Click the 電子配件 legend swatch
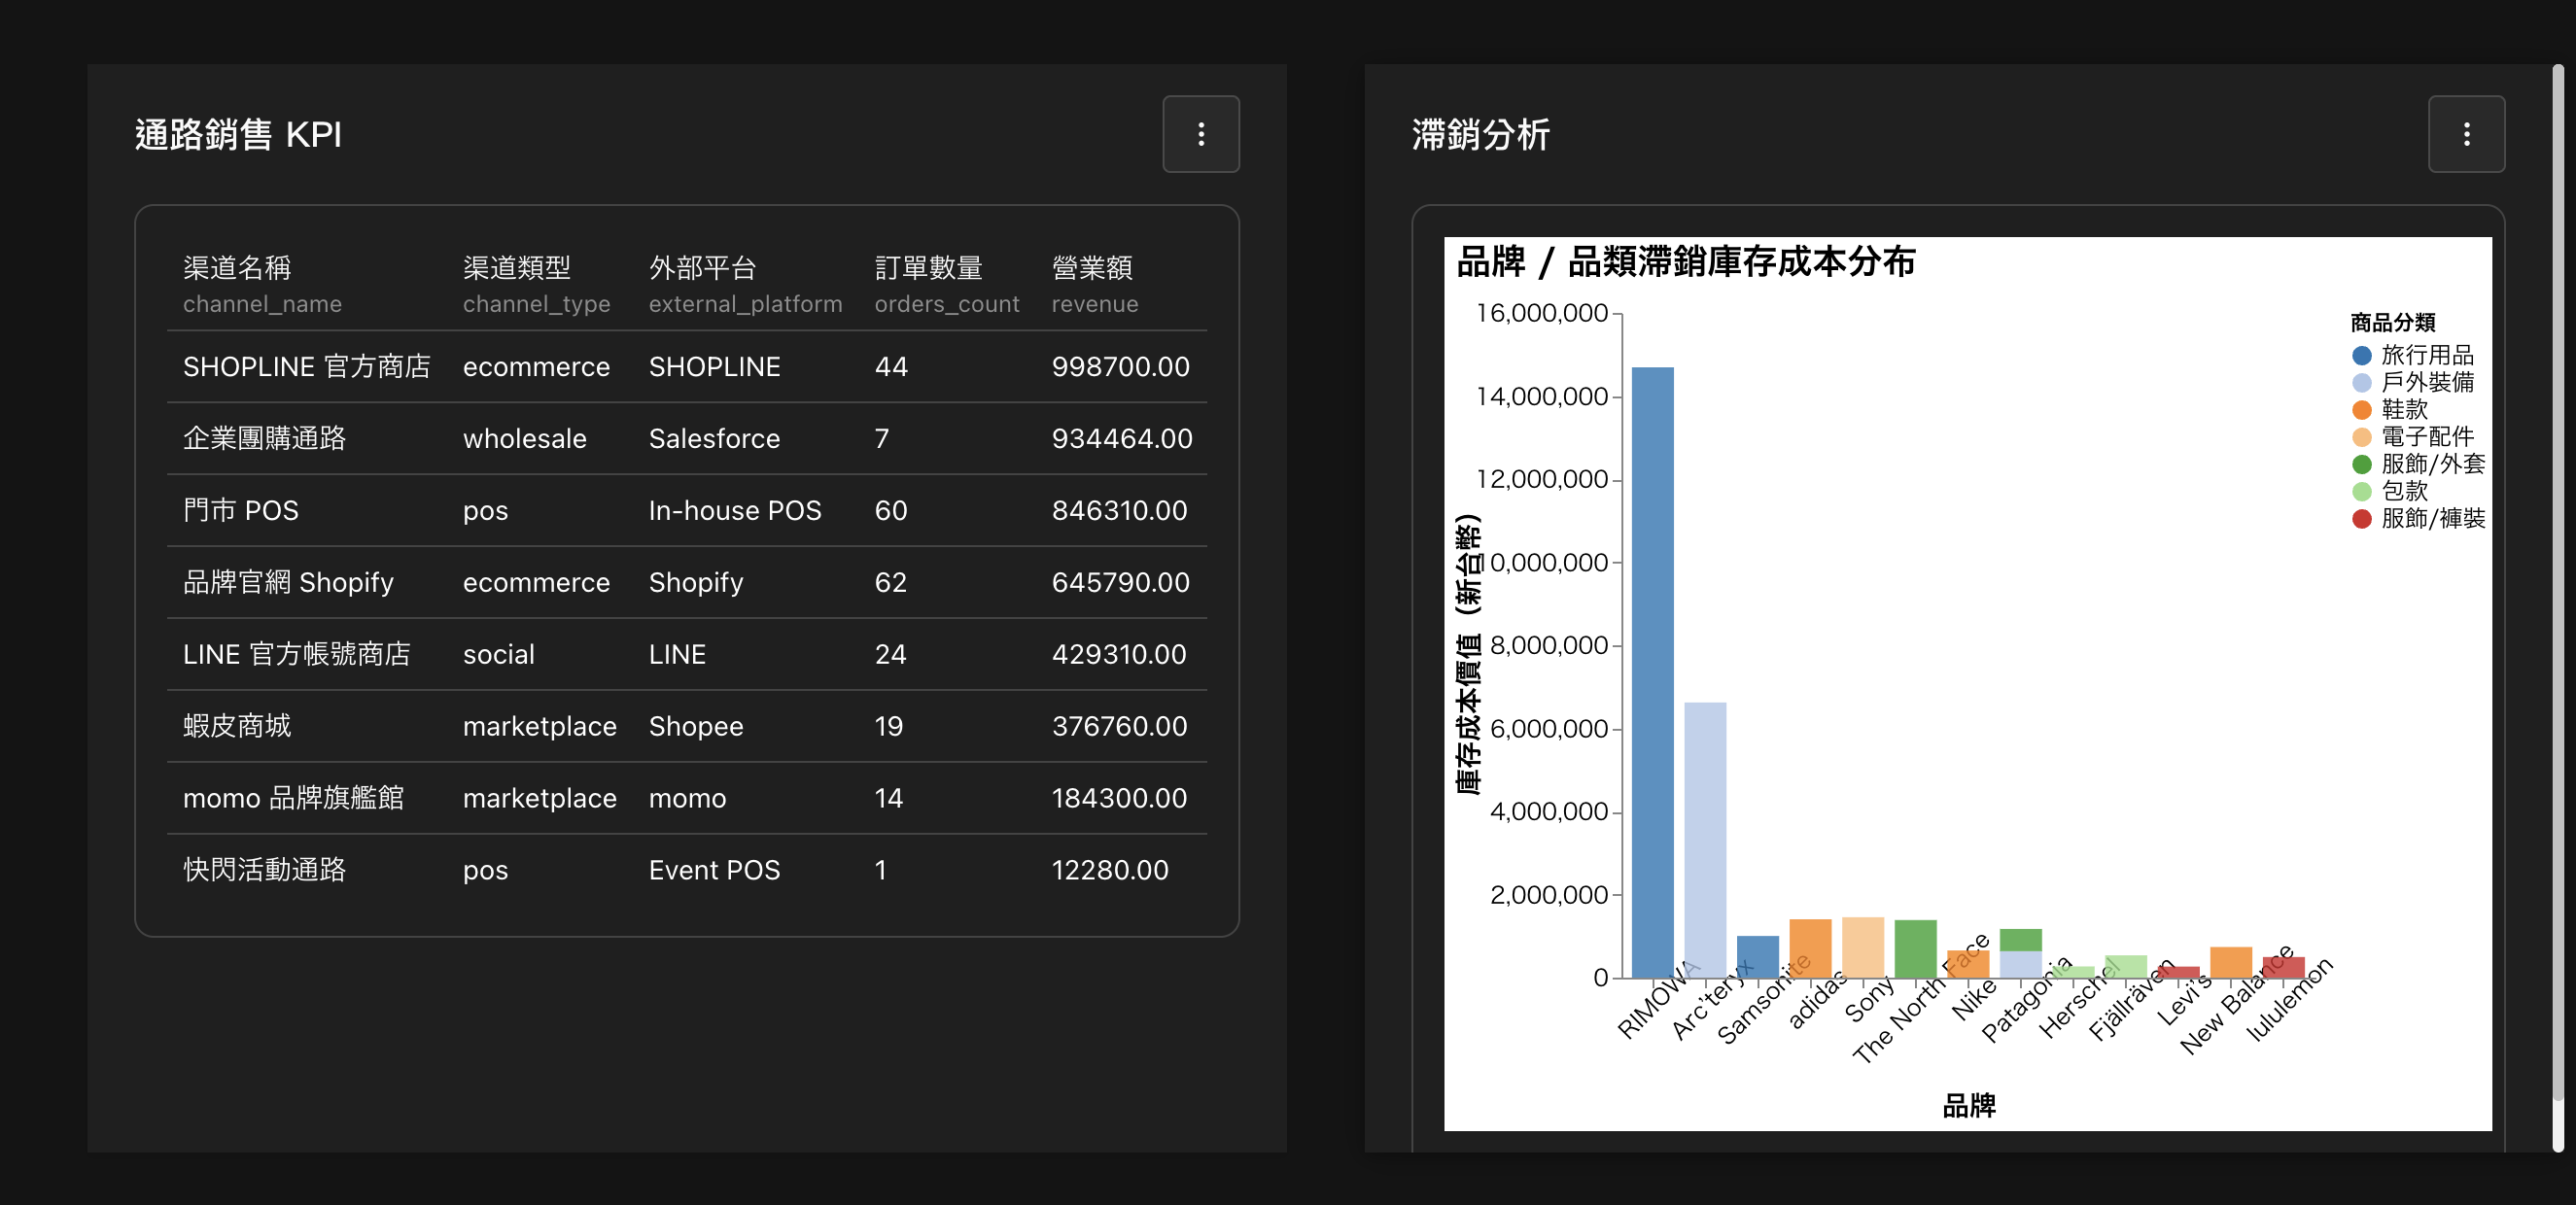Screen dimensions: 2576x1205 2361,437
